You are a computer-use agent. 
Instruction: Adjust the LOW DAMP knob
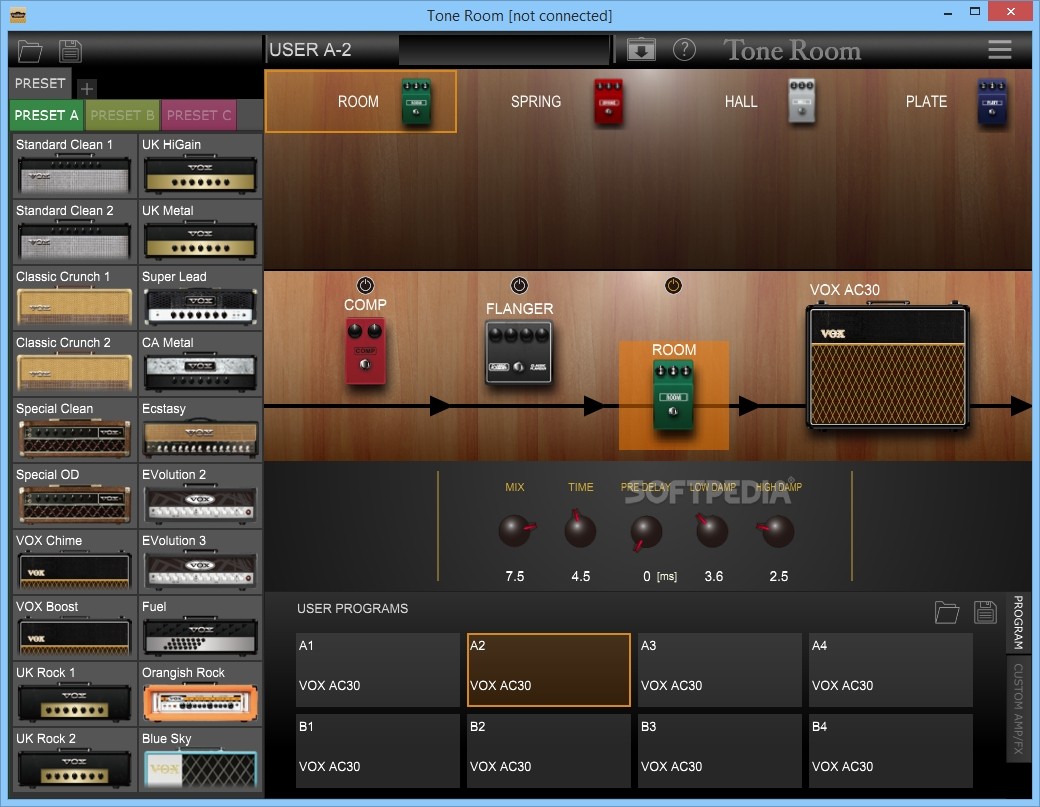click(x=712, y=530)
